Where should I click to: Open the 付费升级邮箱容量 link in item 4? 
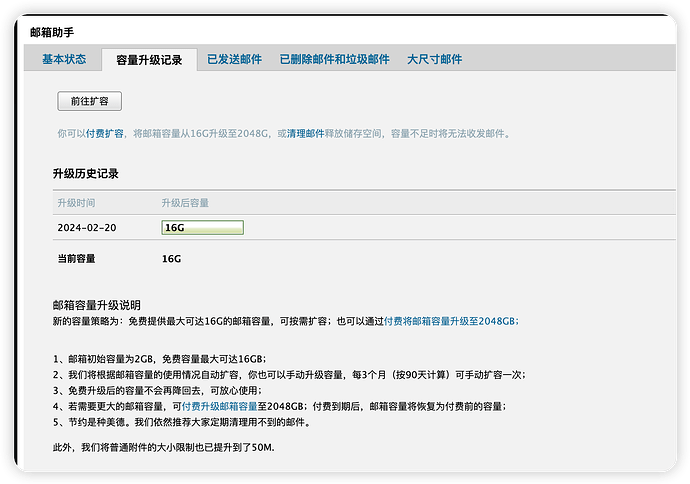pos(219,406)
